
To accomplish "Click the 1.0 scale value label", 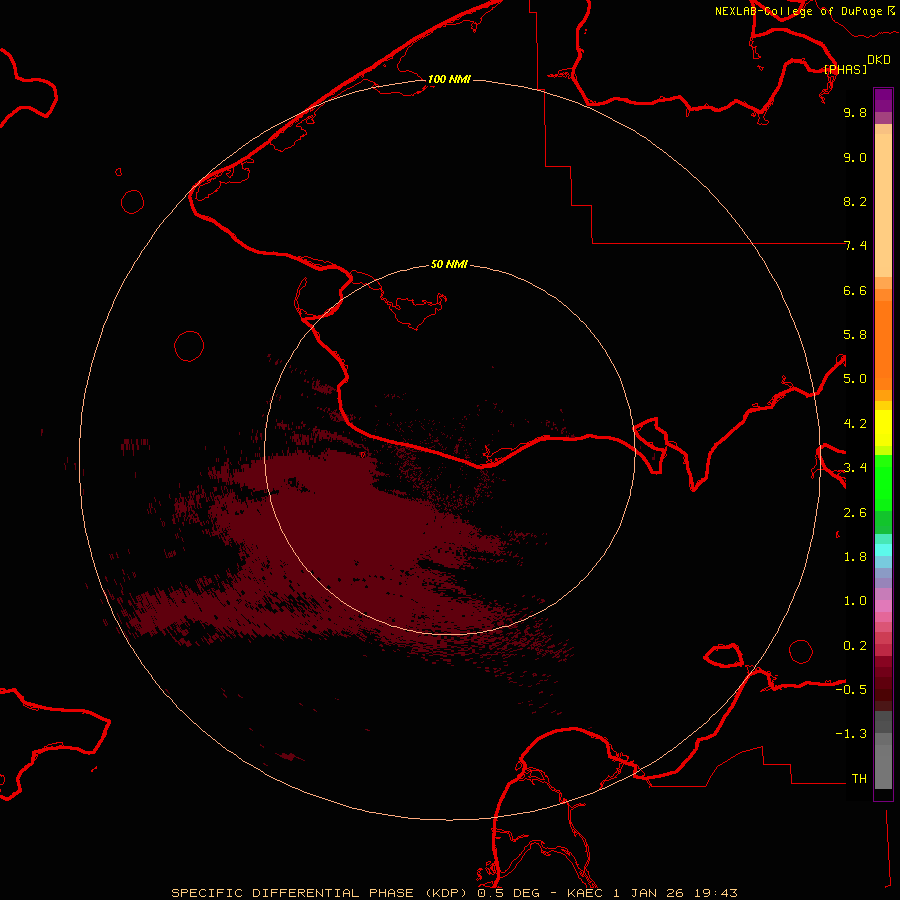I will (x=855, y=601).
